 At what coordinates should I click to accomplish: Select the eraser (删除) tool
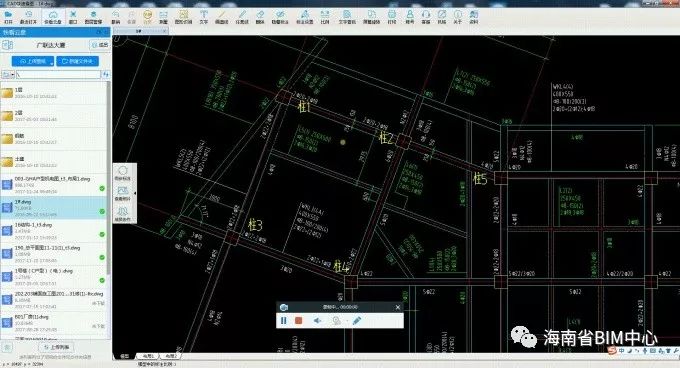260,17
